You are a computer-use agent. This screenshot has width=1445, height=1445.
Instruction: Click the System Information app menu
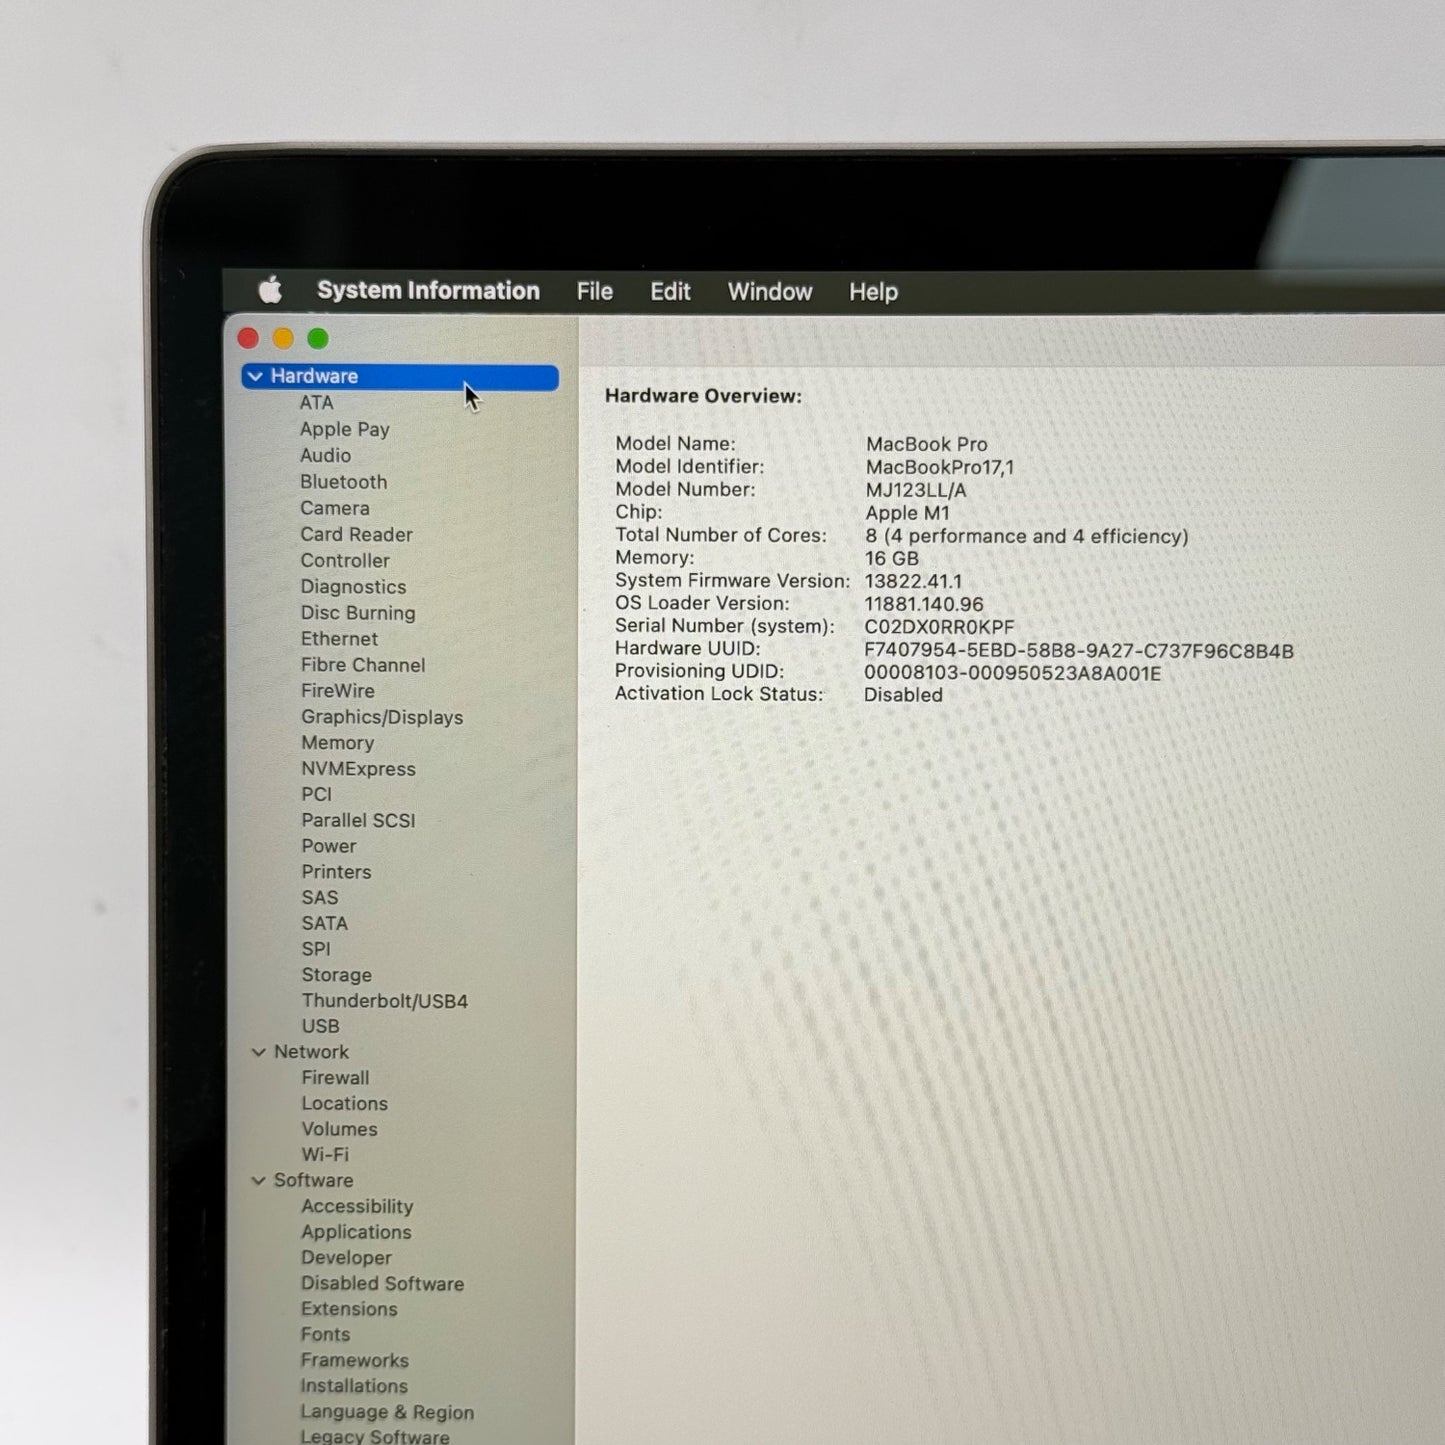[x=428, y=291]
